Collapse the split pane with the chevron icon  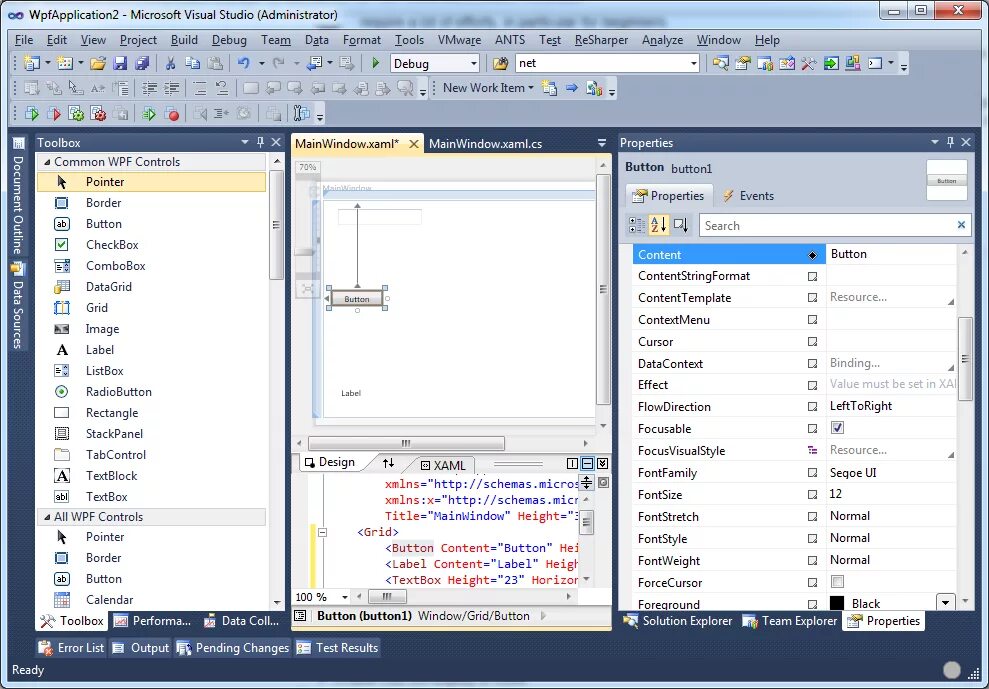(602, 464)
